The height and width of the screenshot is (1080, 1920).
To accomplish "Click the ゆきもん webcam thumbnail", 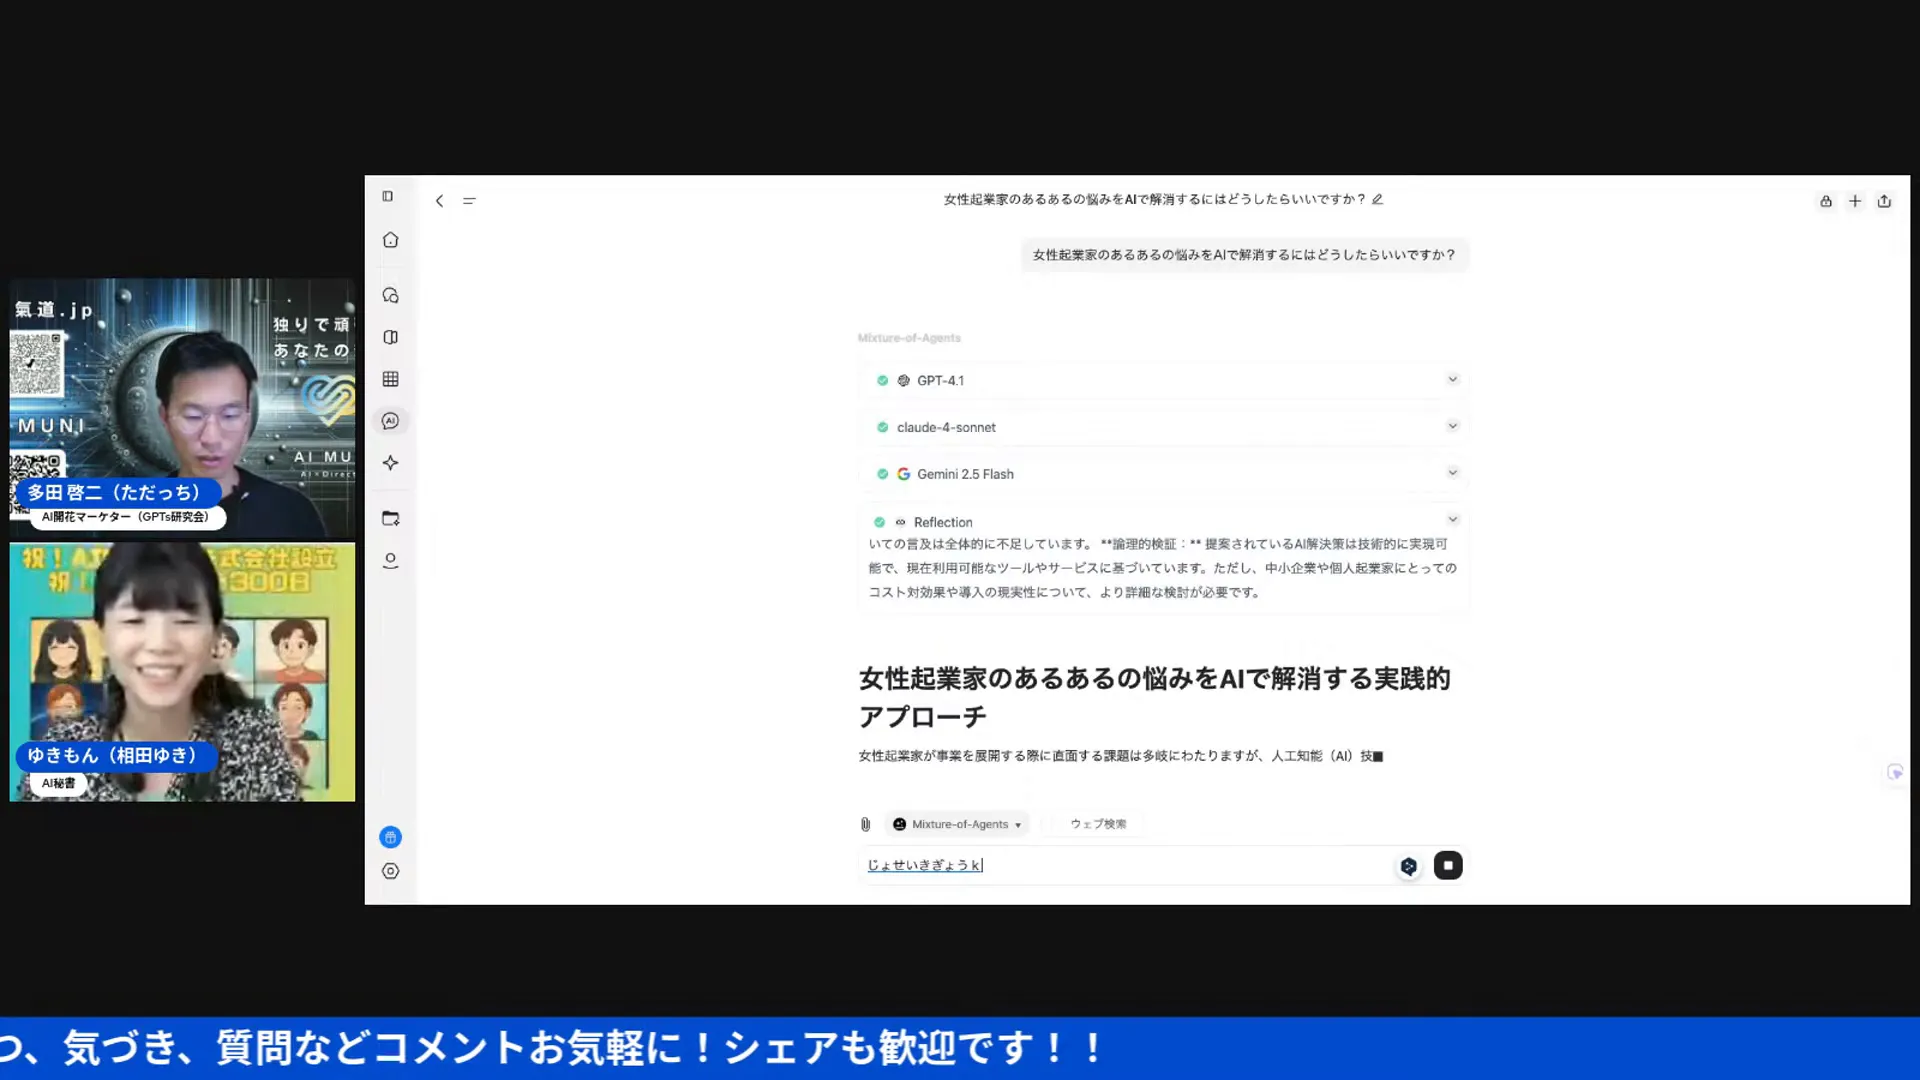I will coord(182,672).
